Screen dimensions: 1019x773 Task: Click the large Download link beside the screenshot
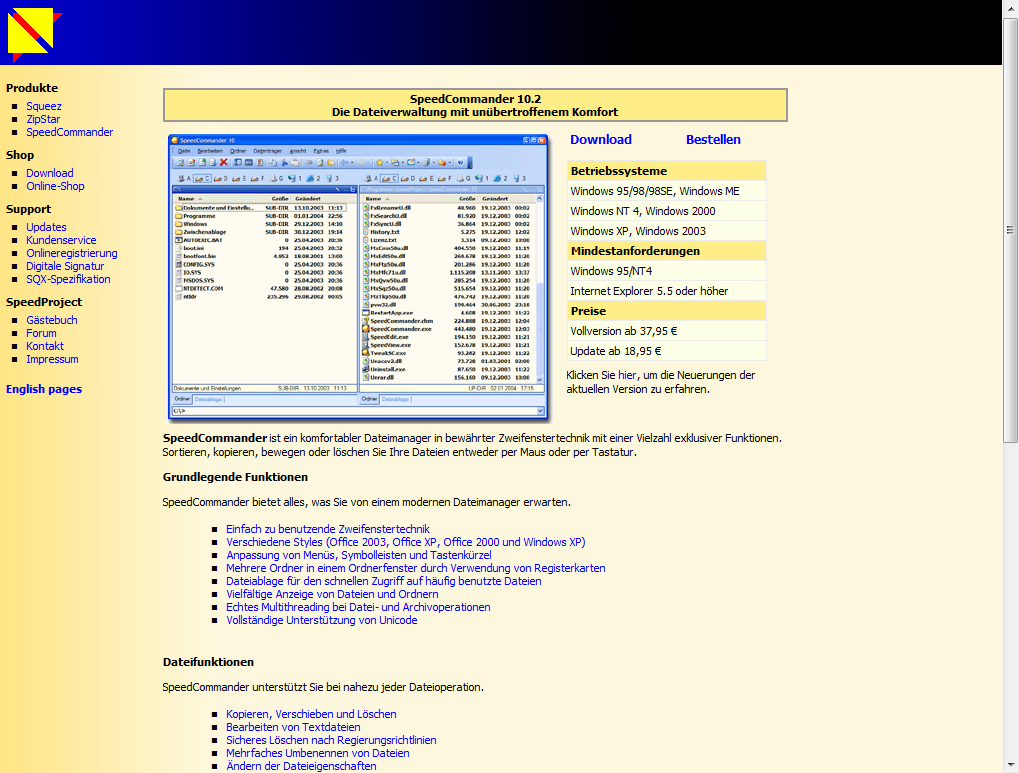click(x=600, y=139)
